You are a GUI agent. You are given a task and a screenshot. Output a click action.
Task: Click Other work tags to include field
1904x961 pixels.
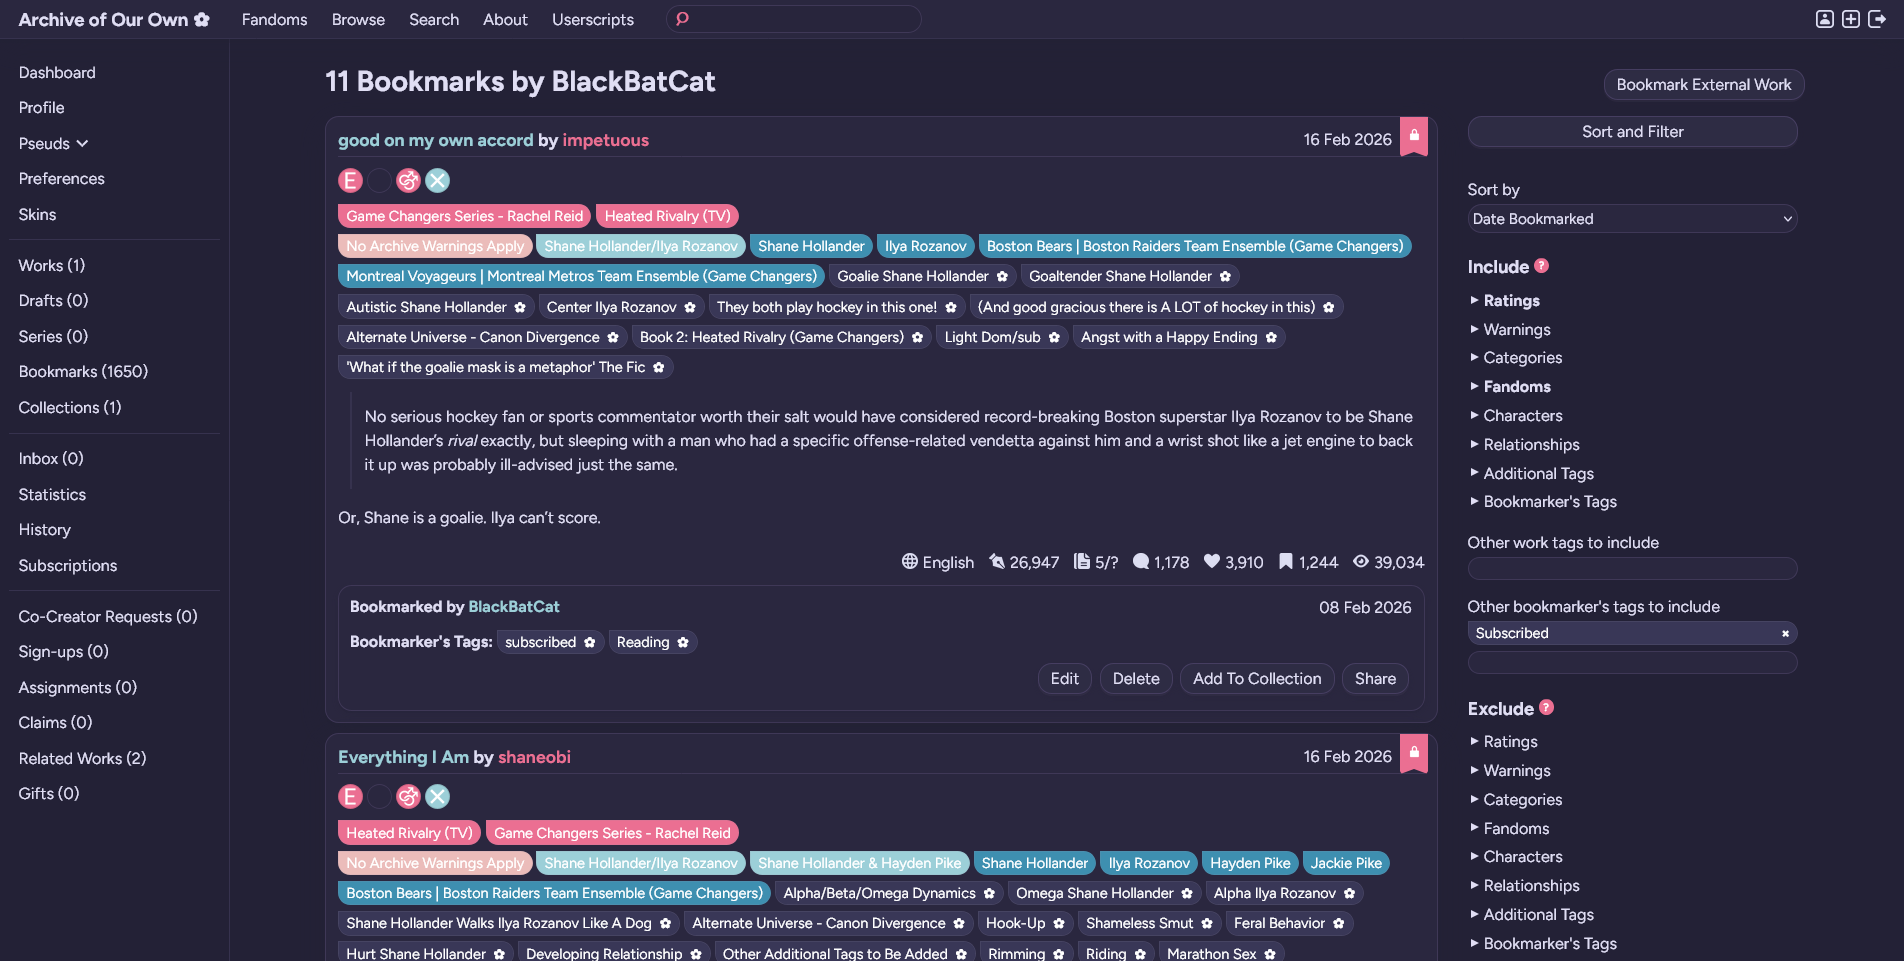(x=1632, y=568)
